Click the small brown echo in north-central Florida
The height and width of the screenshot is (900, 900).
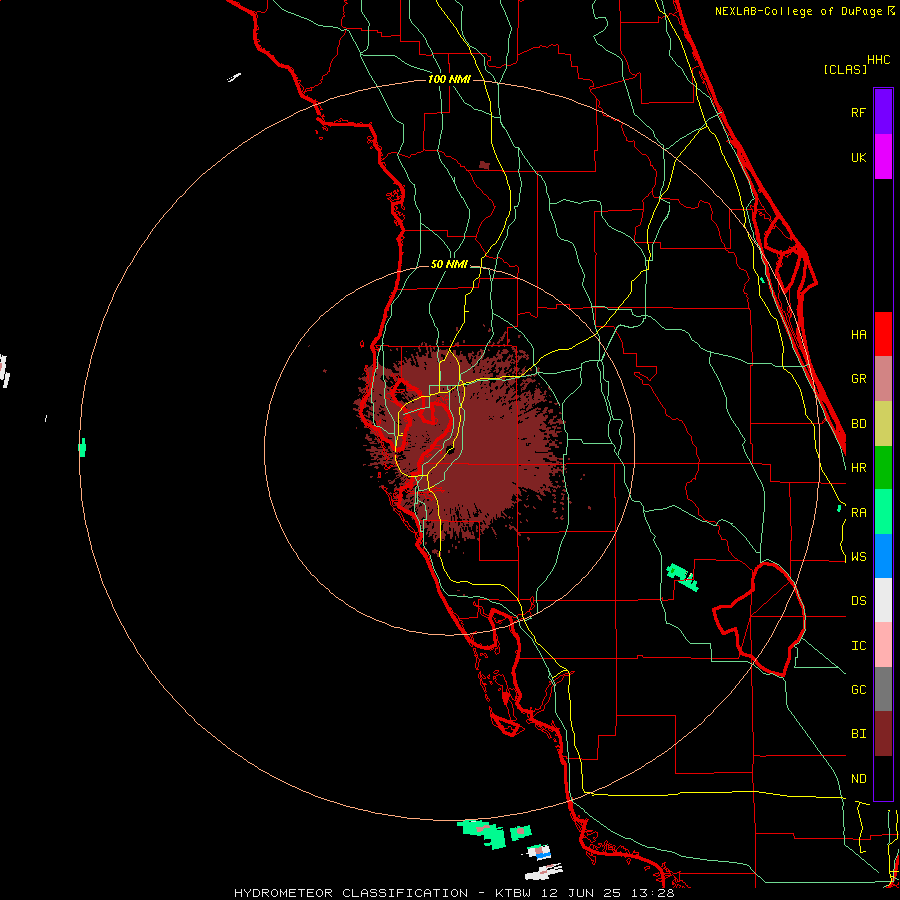[484, 165]
